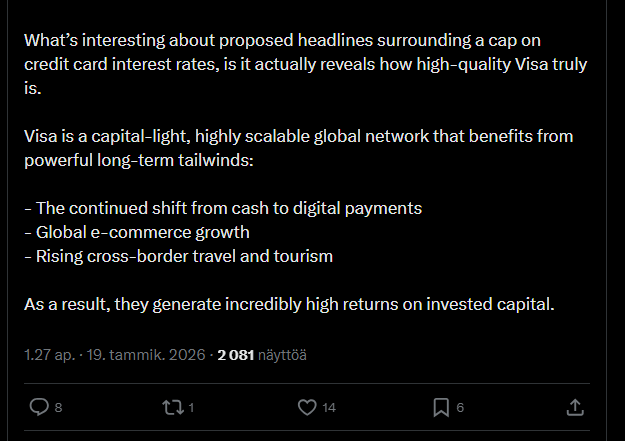Open the 1.27 ap. timestamp link
This screenshot has height=441, width=625.
pyautogui.click(x=49, y=355)
